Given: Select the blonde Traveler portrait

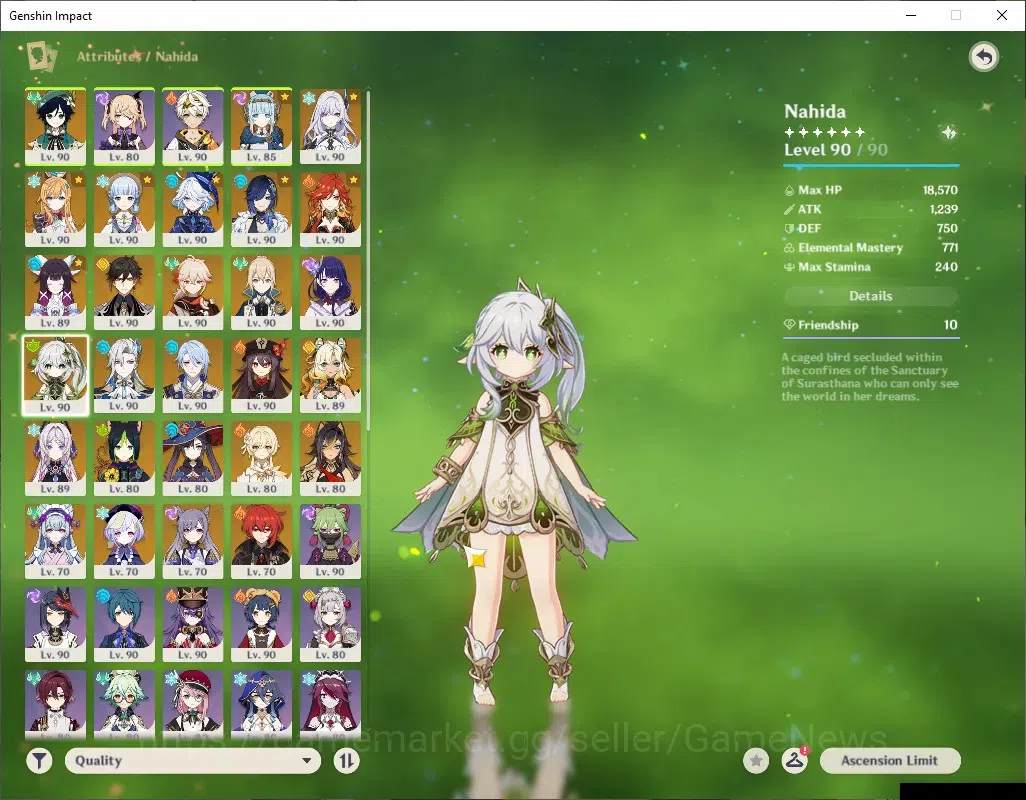Looking at the screenshot, I should (262, 459).
